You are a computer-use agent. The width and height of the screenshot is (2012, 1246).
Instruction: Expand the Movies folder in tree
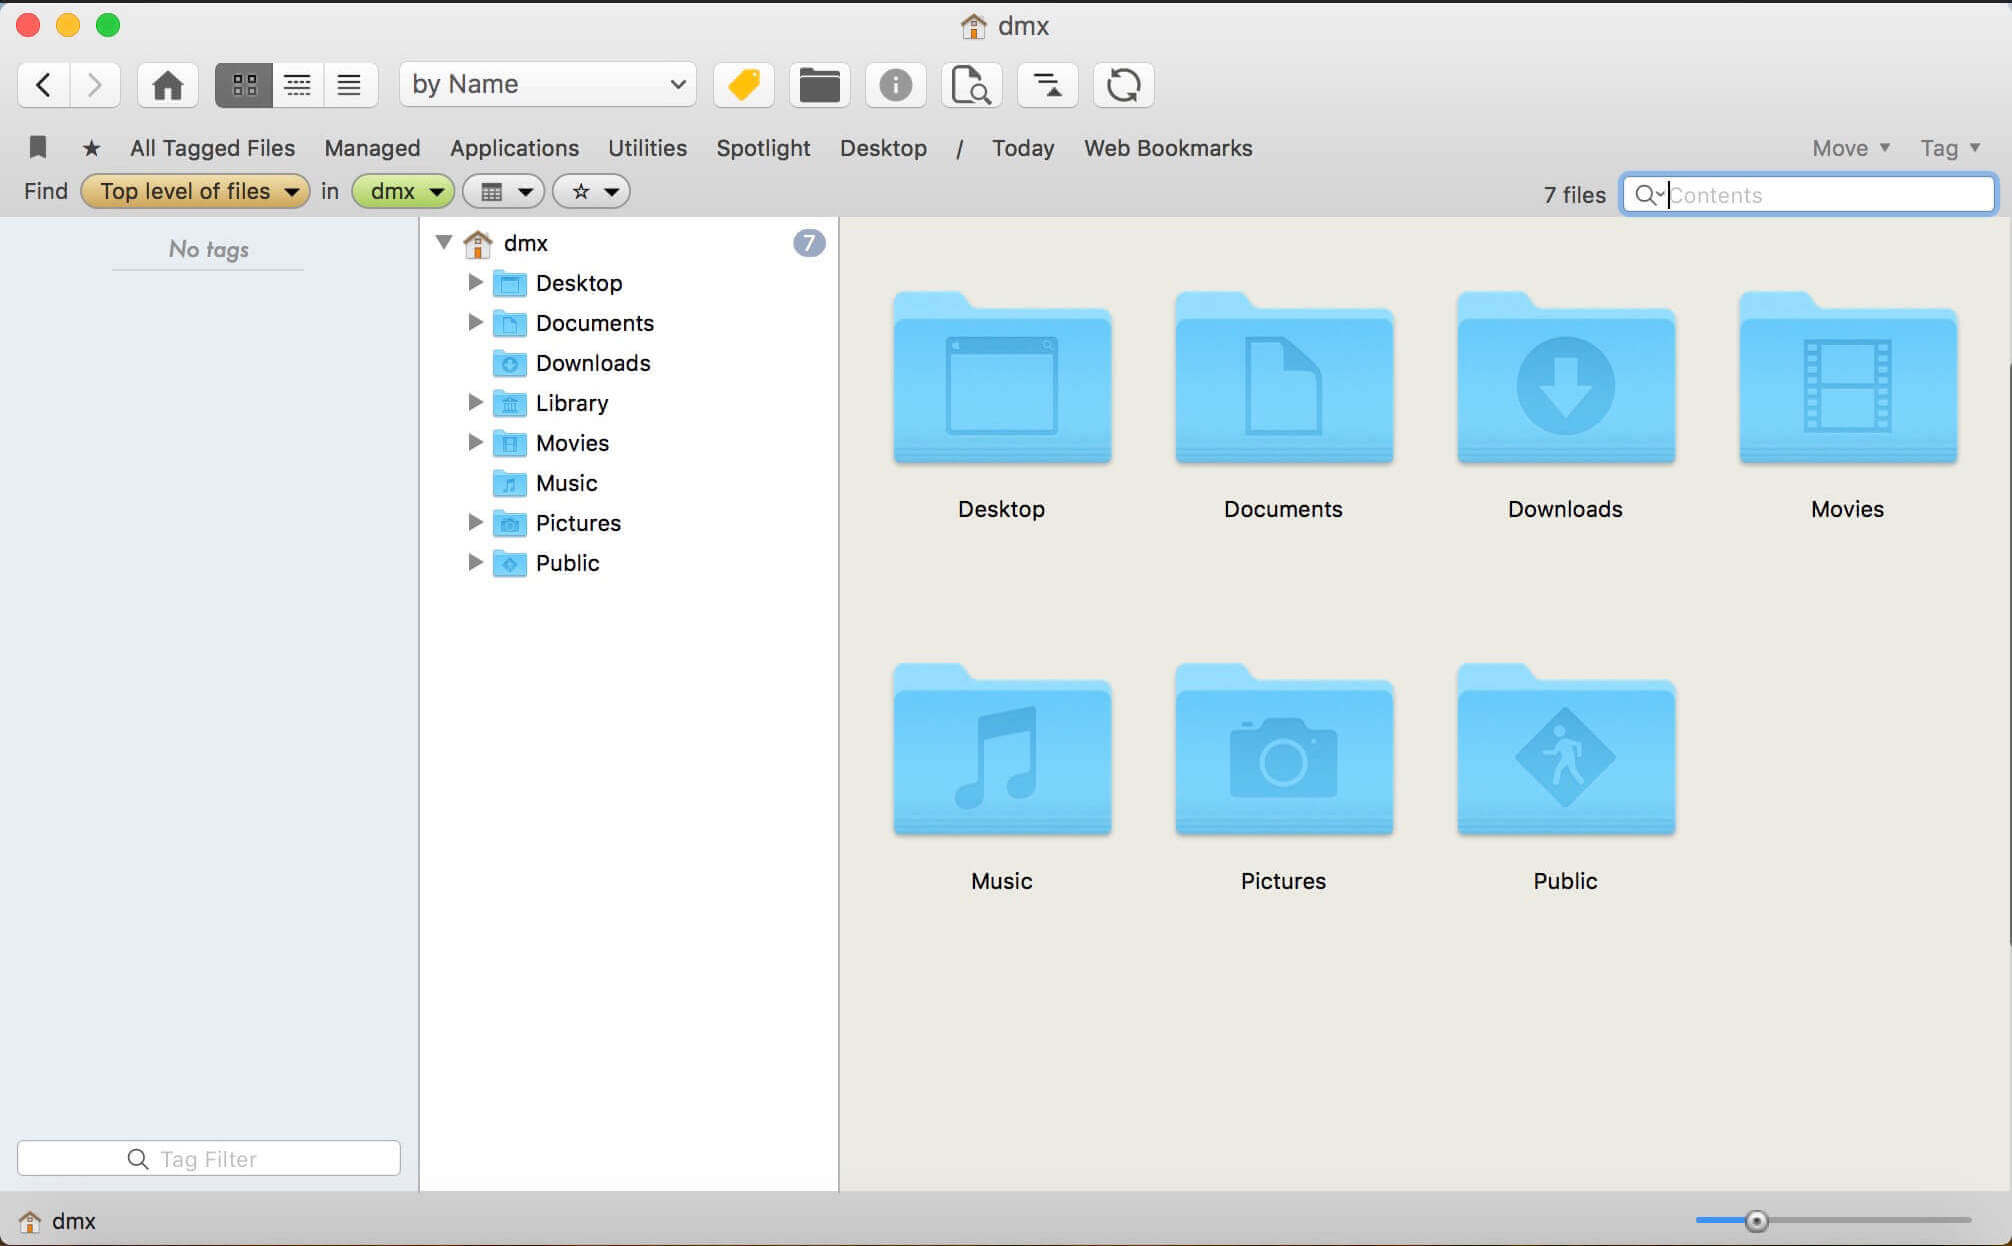coord(475,442)
